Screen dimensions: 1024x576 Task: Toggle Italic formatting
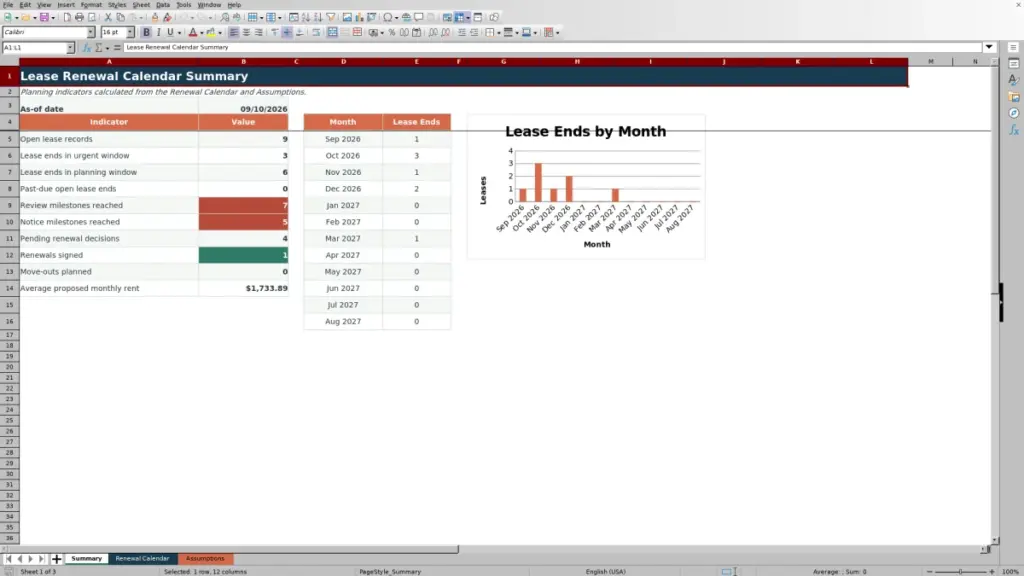[x=158, y=32]
